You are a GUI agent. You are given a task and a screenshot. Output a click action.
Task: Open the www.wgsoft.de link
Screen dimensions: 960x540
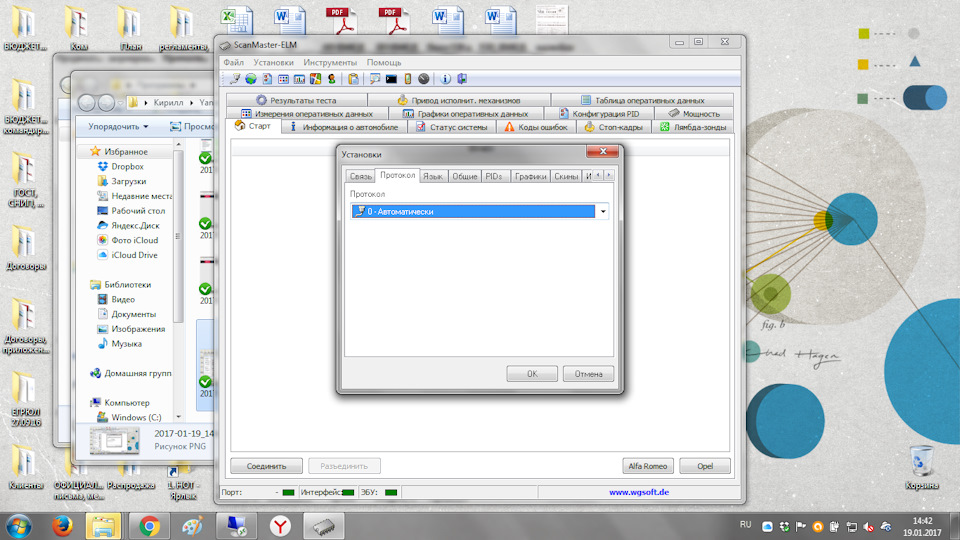pos(639,492)
